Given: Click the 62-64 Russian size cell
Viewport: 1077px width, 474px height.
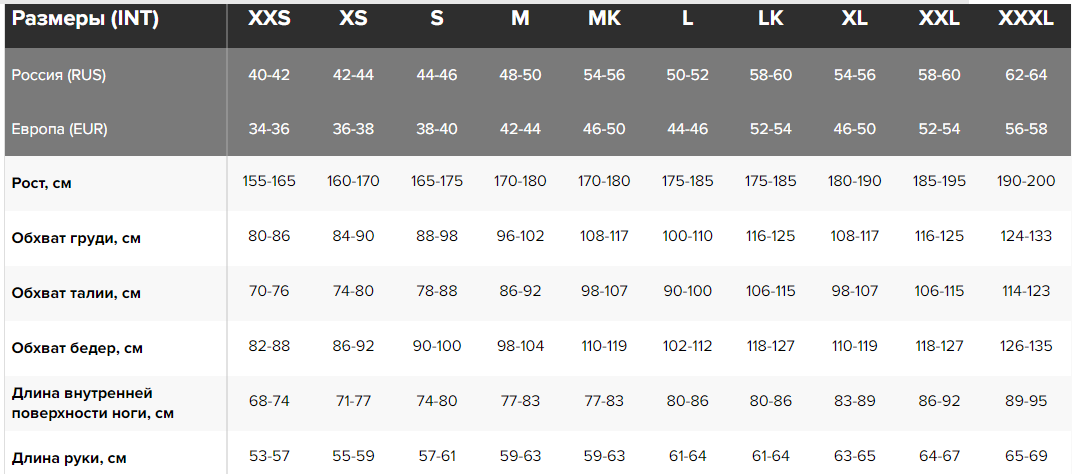Looking at the screenshot, I should tap(1025, 75).
